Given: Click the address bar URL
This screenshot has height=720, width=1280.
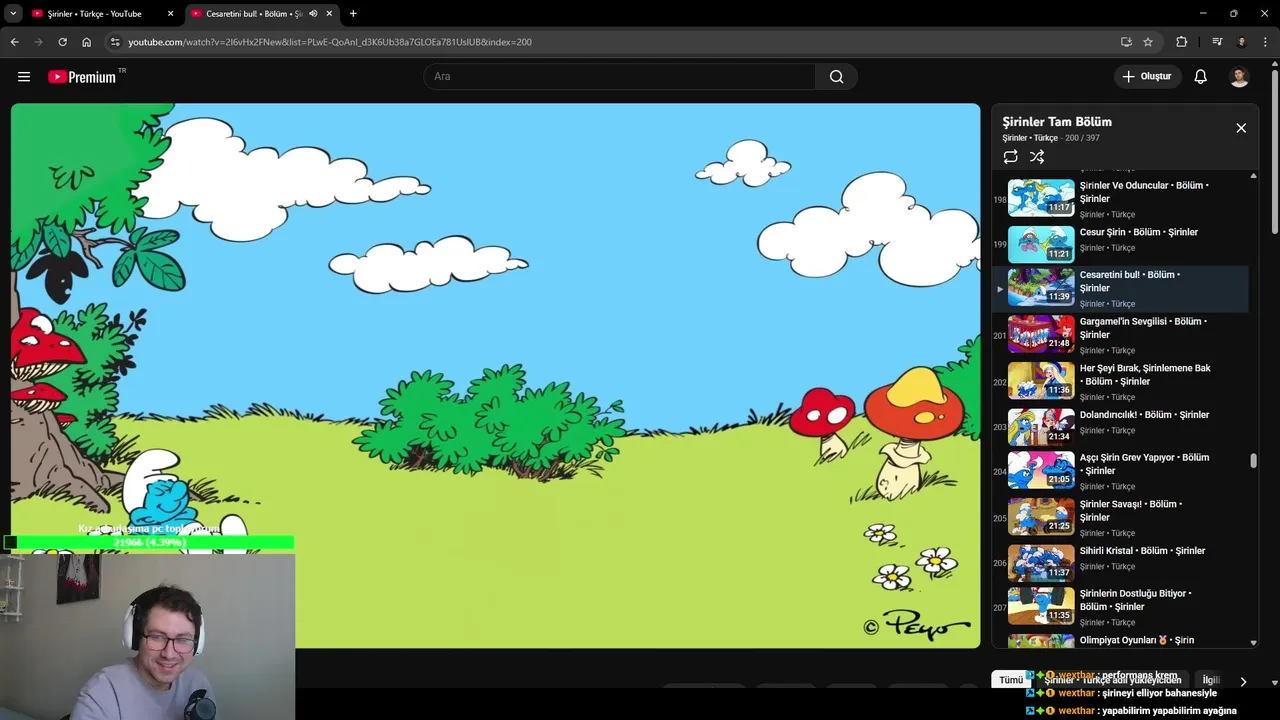Looking at the screenshot, I should click(x=330, y=42).
